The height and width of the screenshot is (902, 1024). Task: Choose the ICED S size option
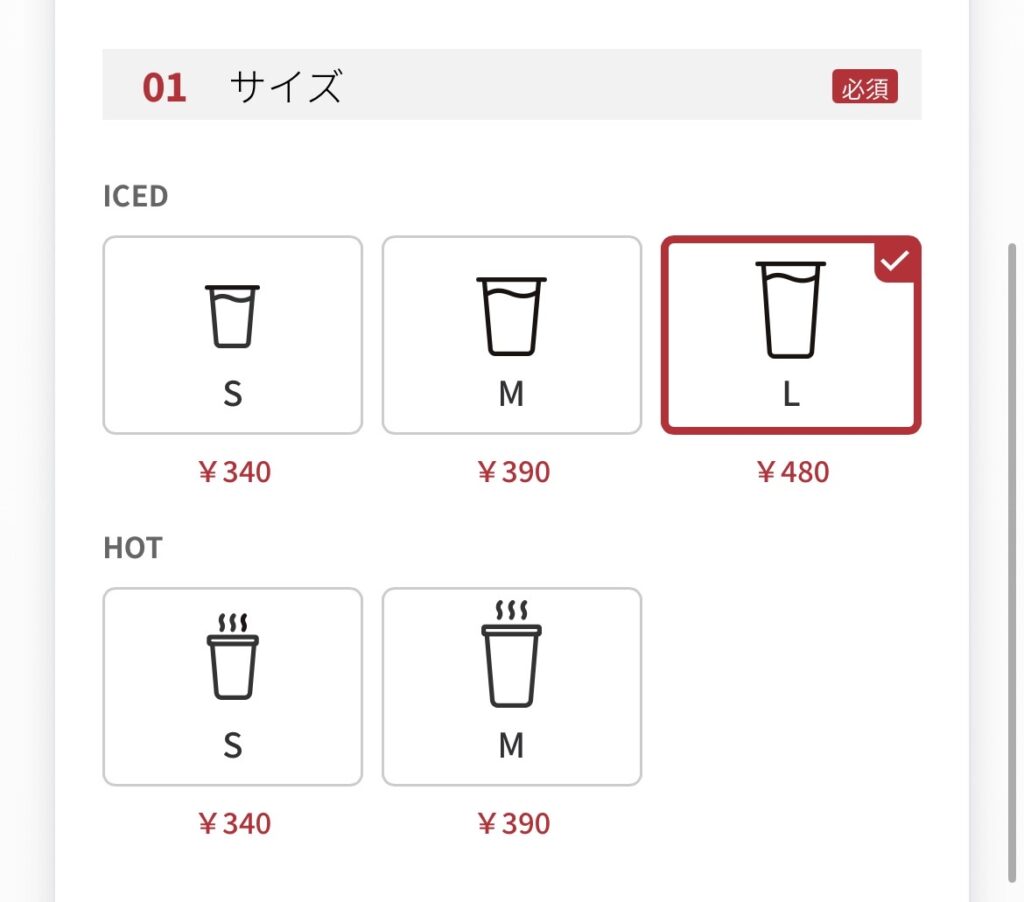coord(232,333)
